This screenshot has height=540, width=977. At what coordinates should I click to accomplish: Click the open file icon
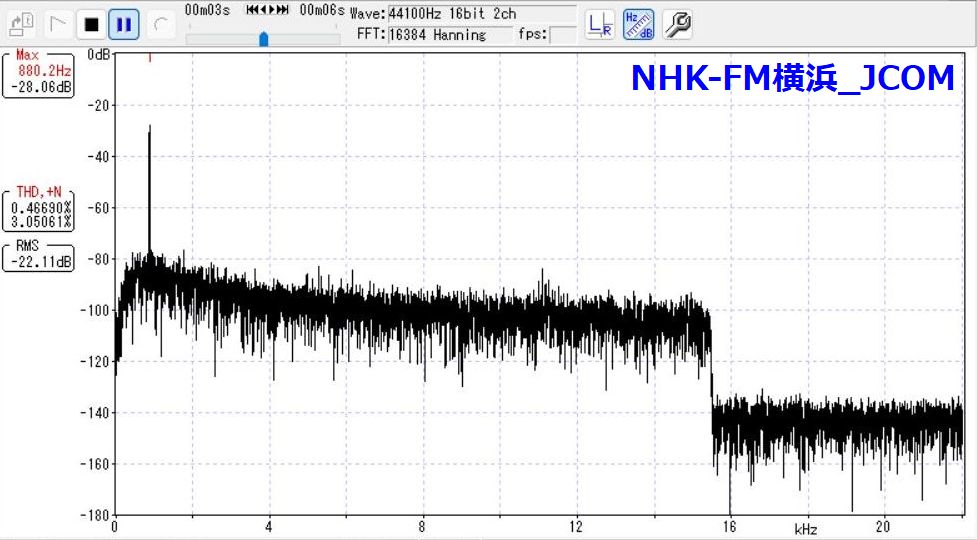[x=24, y=22]
